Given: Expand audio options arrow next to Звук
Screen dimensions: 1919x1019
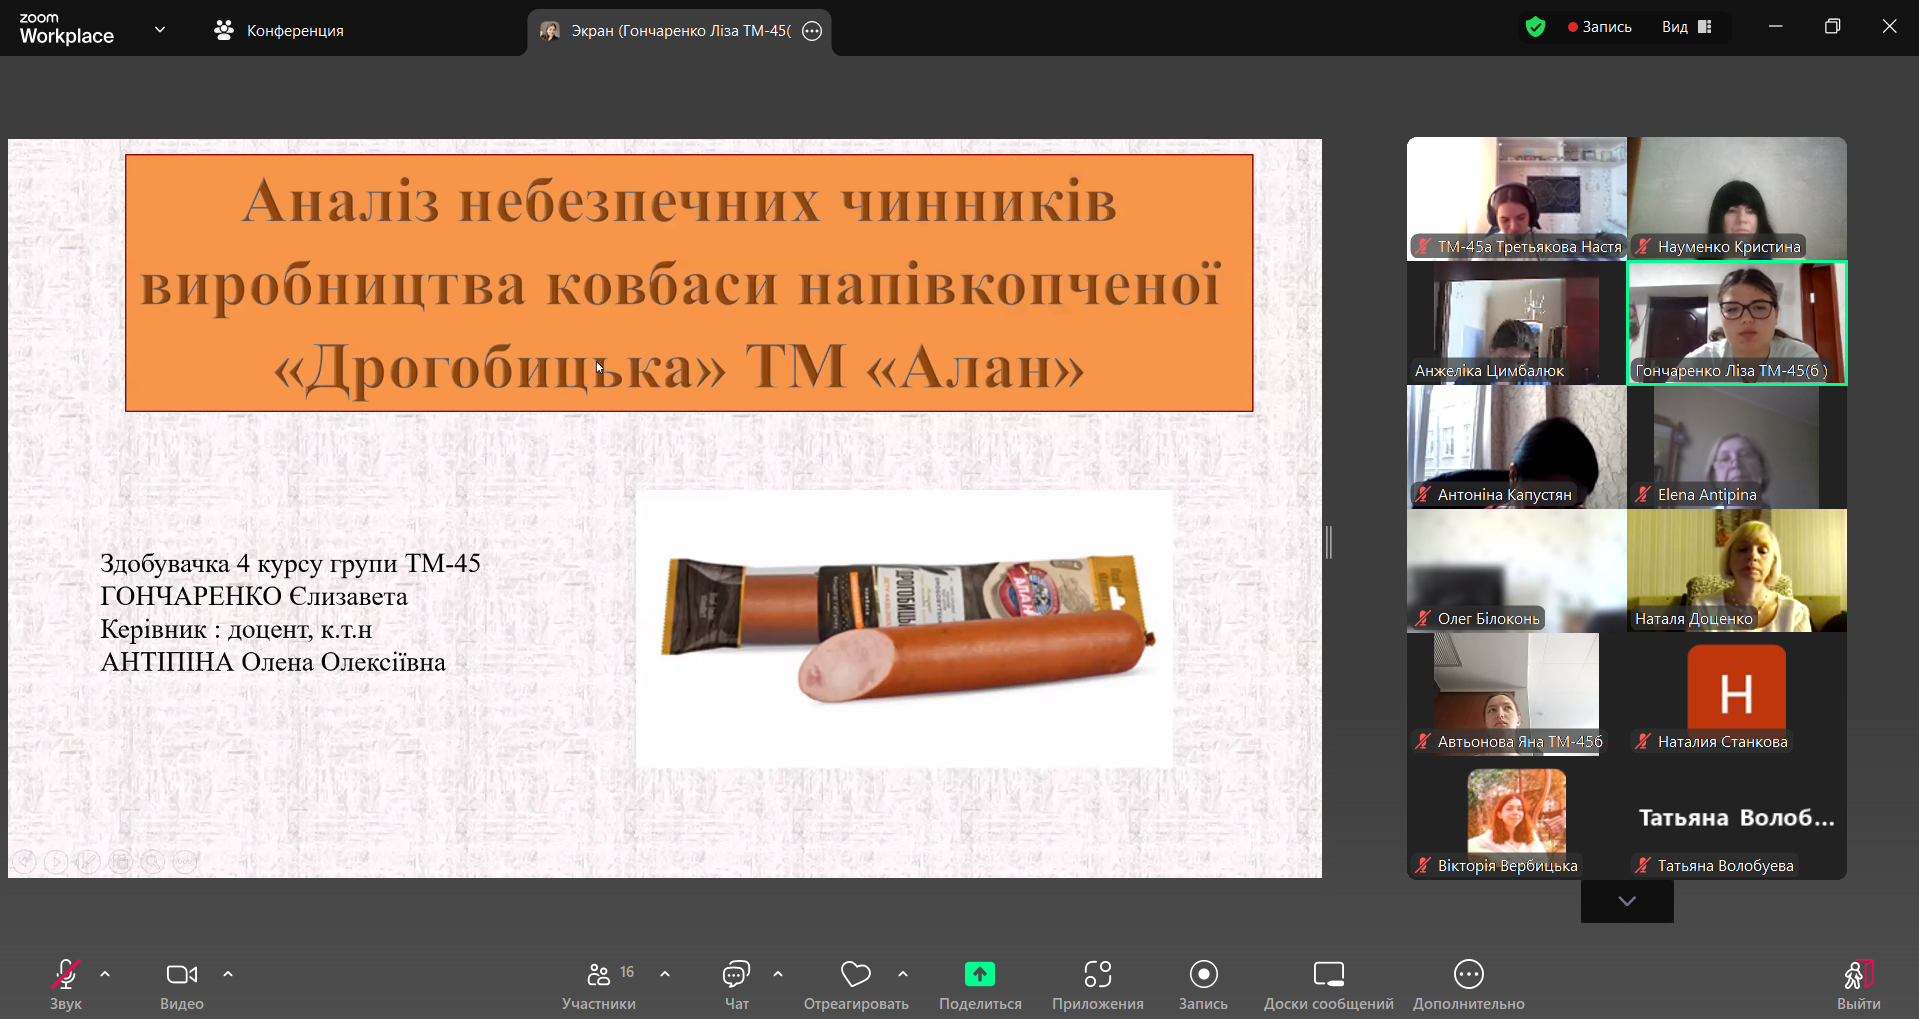Looking at the screenshot, I should pyautogui.click(x=105, y=974).
